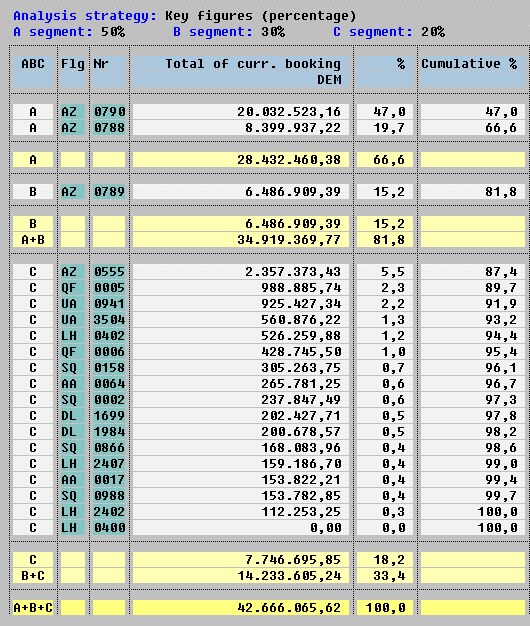Click the A+B+C grand total 42.666.065,62
This screenshot has width=530, height=626.
289,608
